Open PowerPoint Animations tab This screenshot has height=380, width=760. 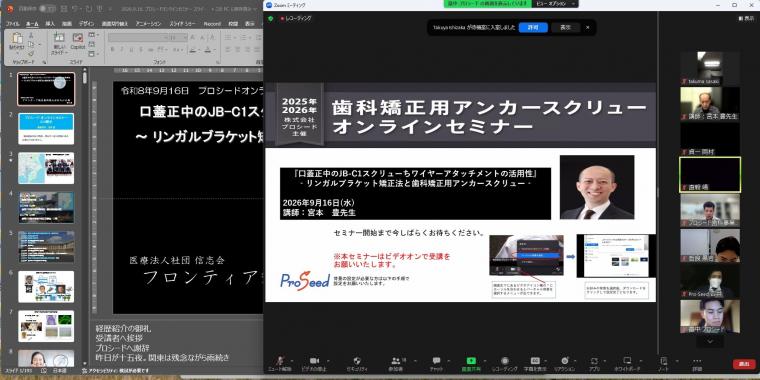tap(149, 23)
